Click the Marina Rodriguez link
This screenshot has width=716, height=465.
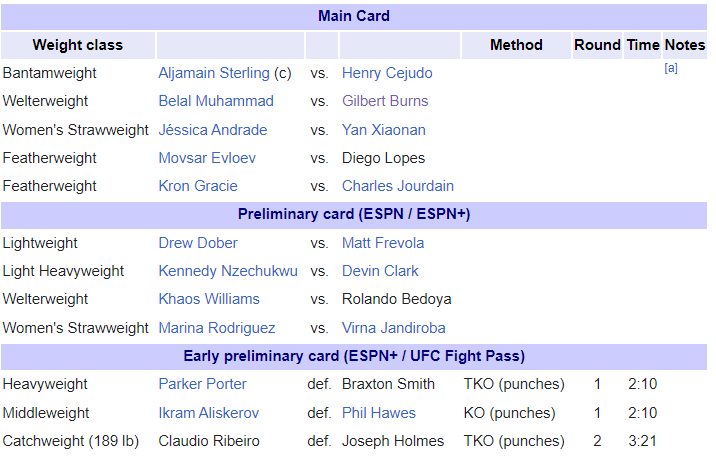[216, 328]
